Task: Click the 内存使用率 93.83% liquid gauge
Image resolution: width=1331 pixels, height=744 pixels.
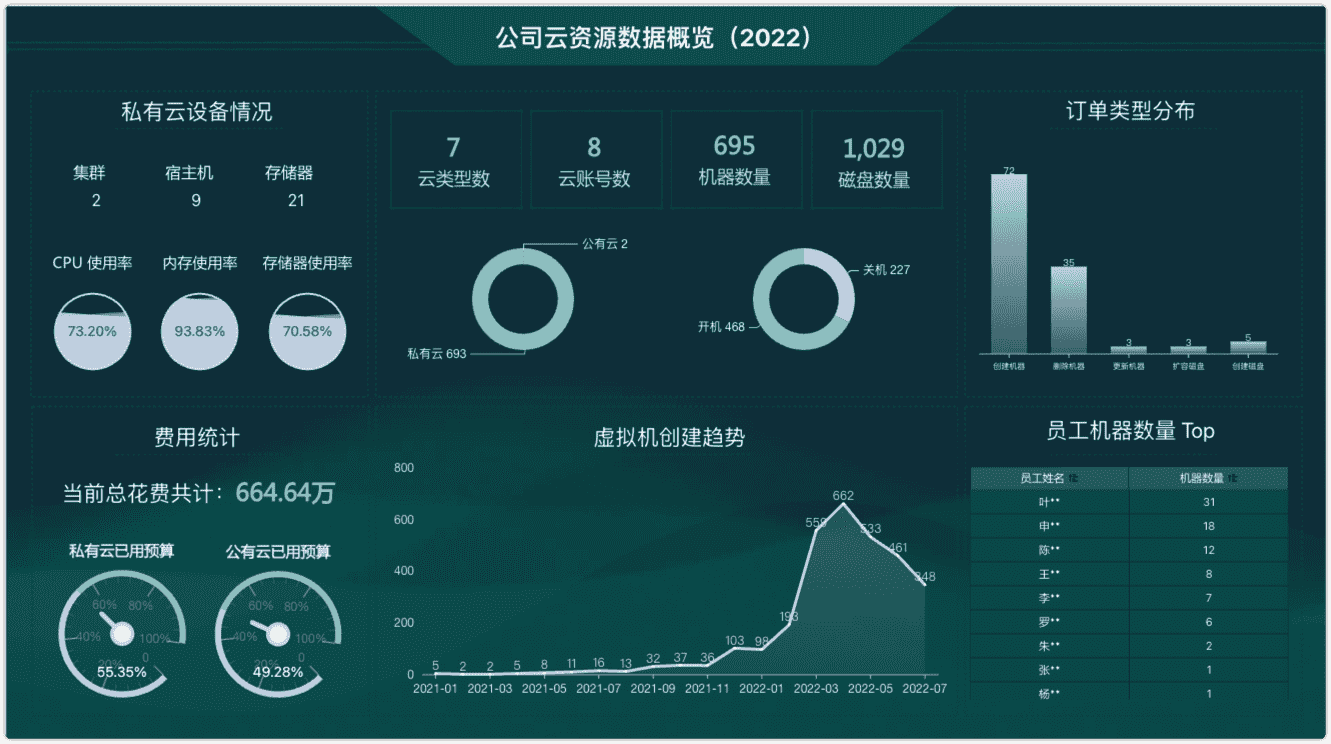Action: [x=200, y=330]
